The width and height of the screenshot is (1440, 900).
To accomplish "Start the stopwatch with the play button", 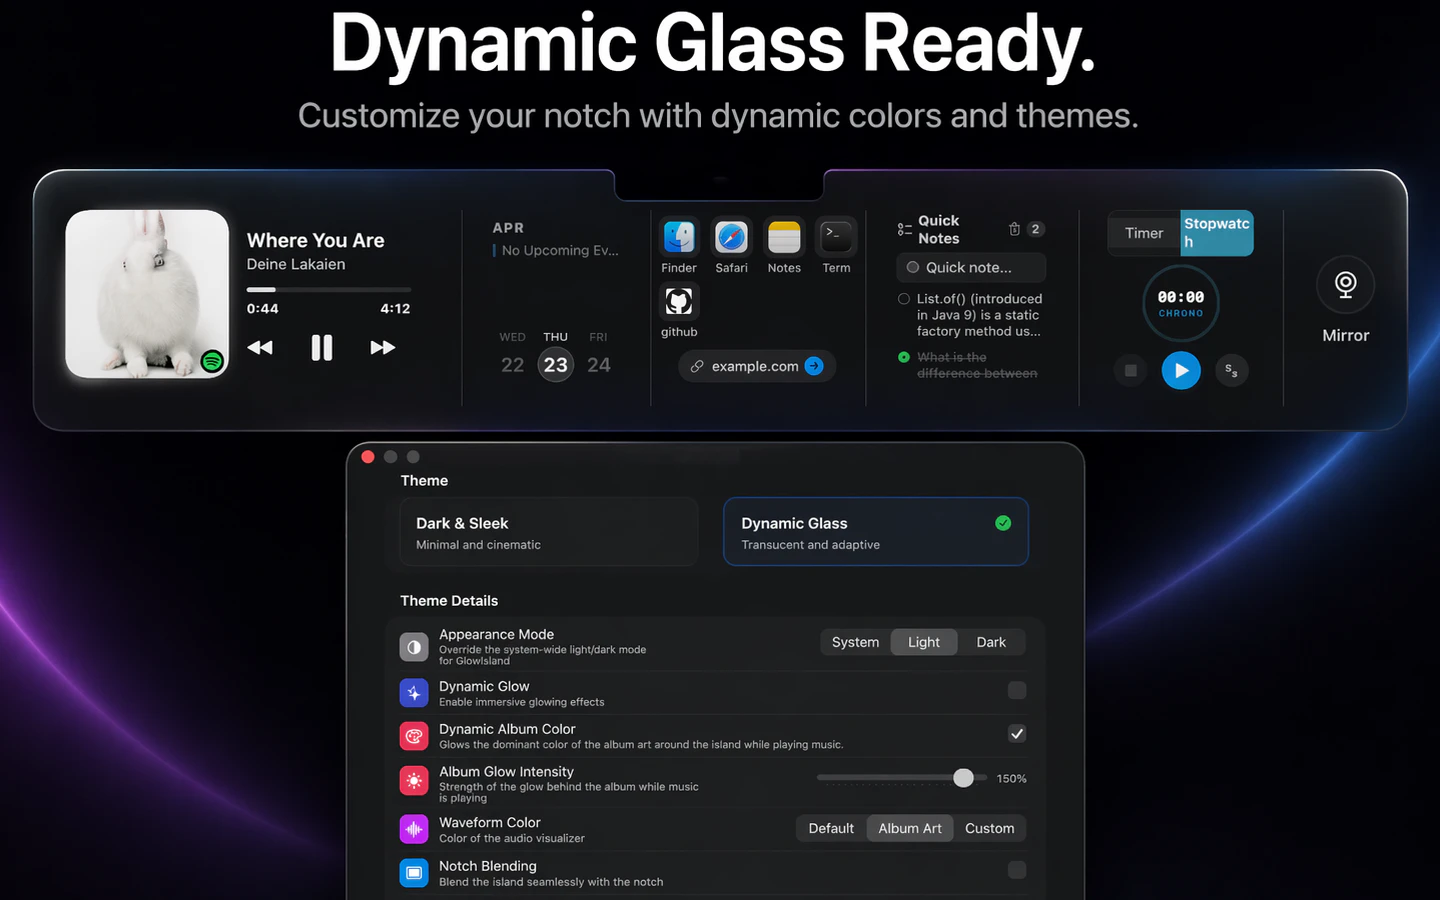I will (1181, 370).
